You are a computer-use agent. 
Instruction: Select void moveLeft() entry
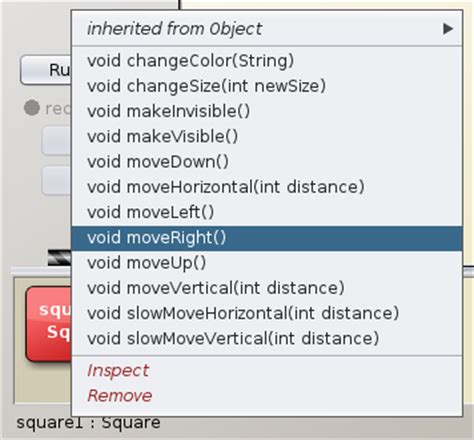click(267, 212)
